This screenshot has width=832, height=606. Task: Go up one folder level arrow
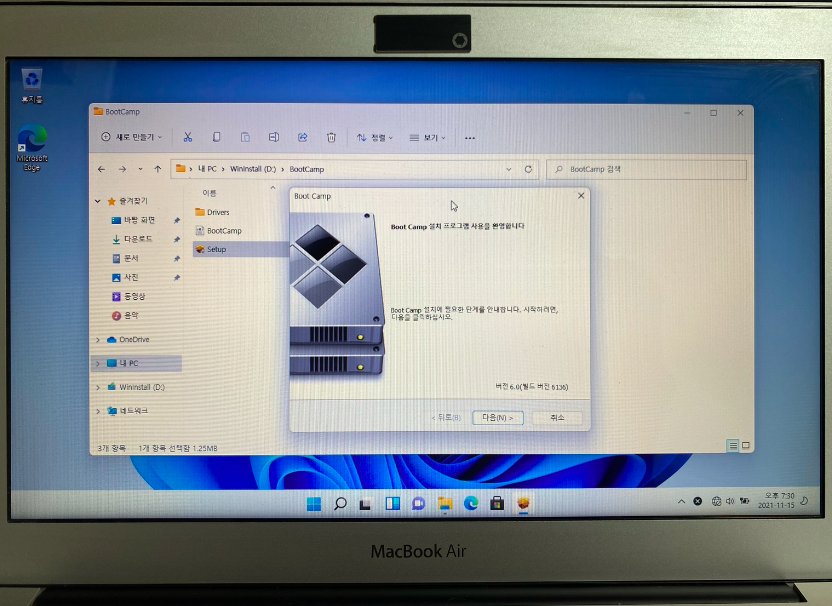click(x=158, y=169)
